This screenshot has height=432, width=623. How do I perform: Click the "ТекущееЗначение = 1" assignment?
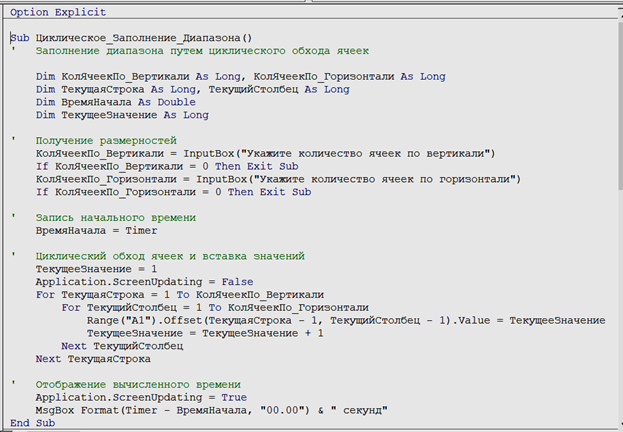[97, 269]
